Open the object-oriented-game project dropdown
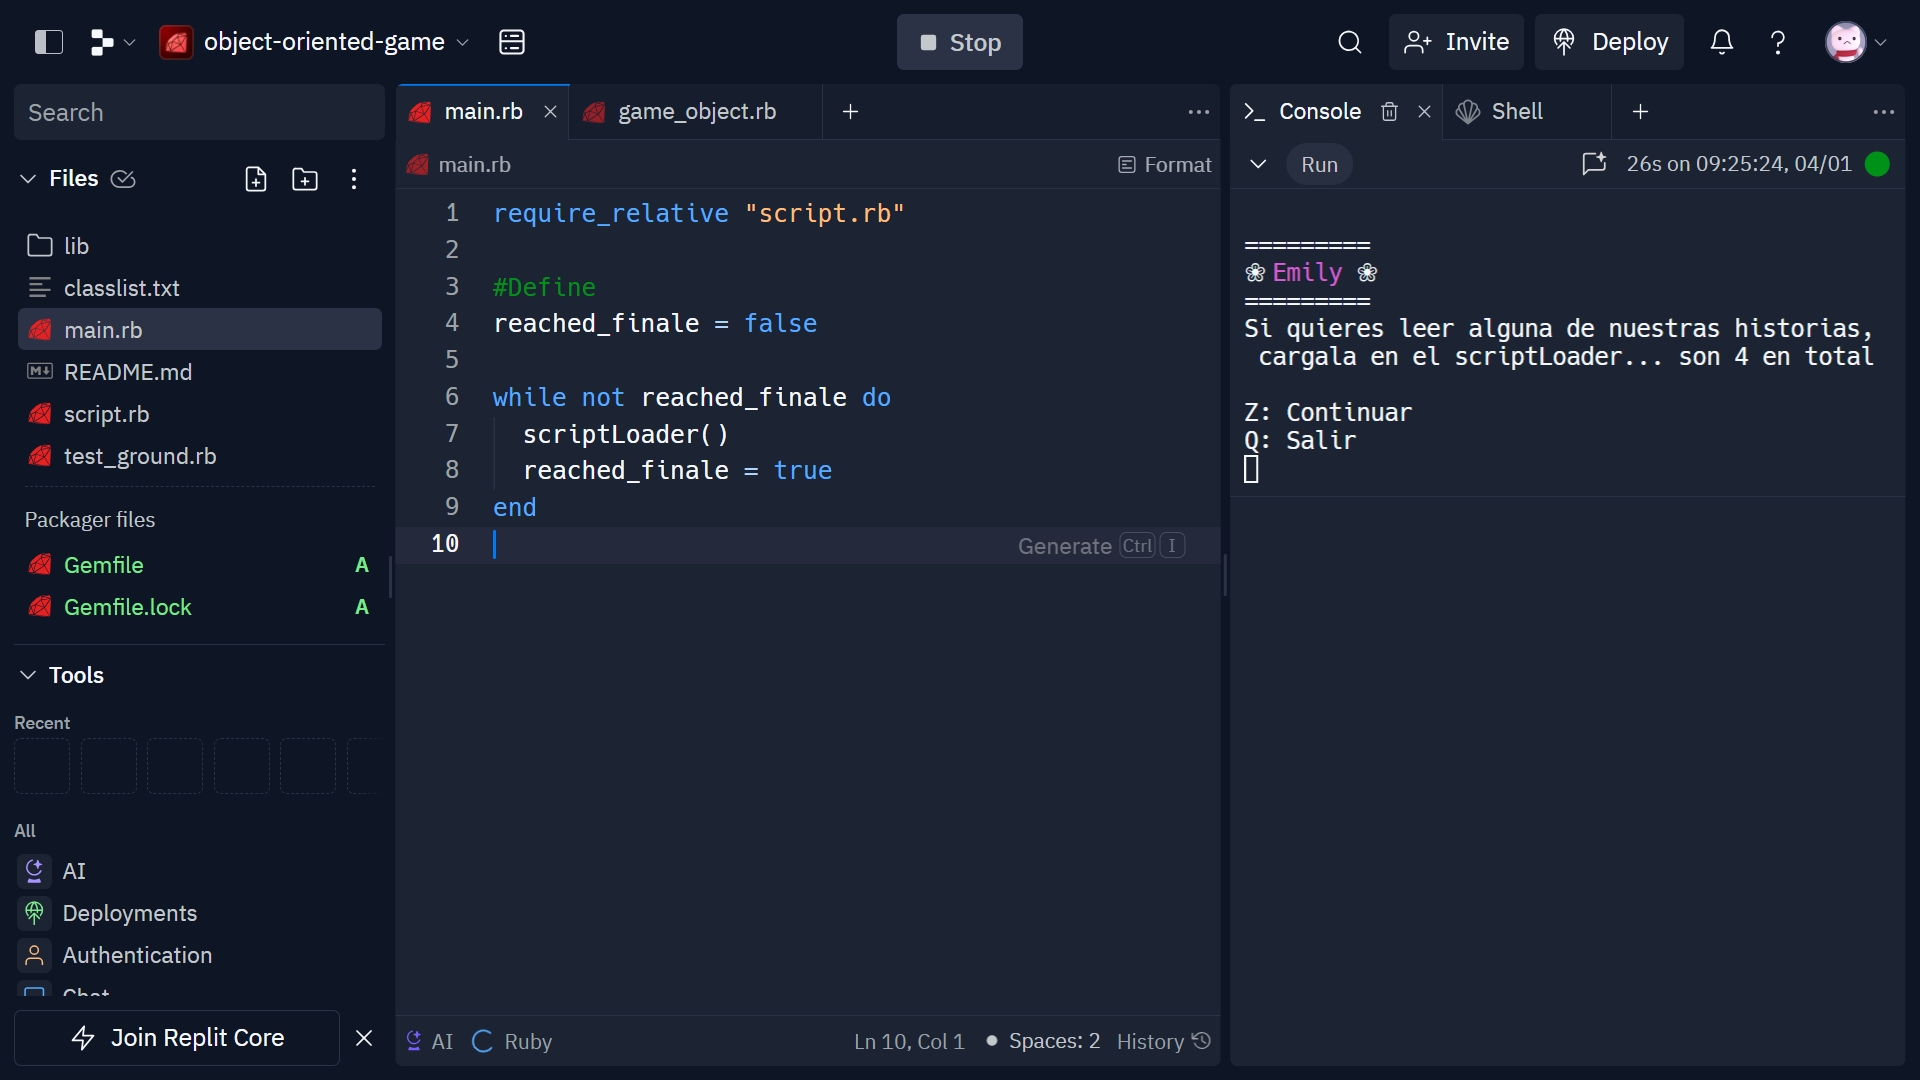Viewport: 1920px width, 1080px height. click(x=314, y=42)
